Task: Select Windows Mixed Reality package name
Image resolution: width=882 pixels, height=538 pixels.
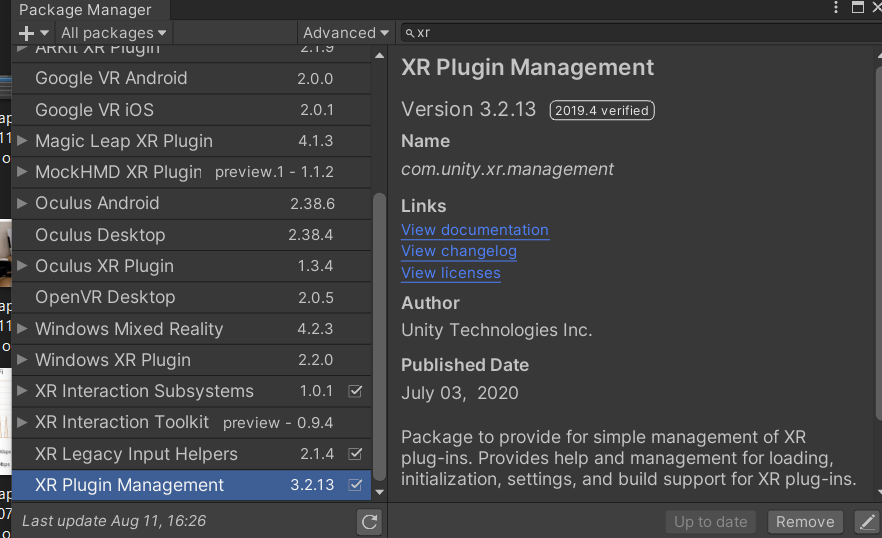Action: 129,329
